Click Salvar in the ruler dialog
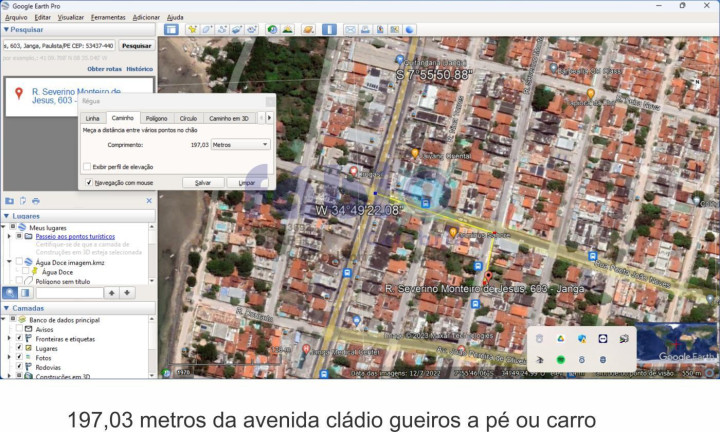This screenshot has height=432, width=720. (203, 183)
